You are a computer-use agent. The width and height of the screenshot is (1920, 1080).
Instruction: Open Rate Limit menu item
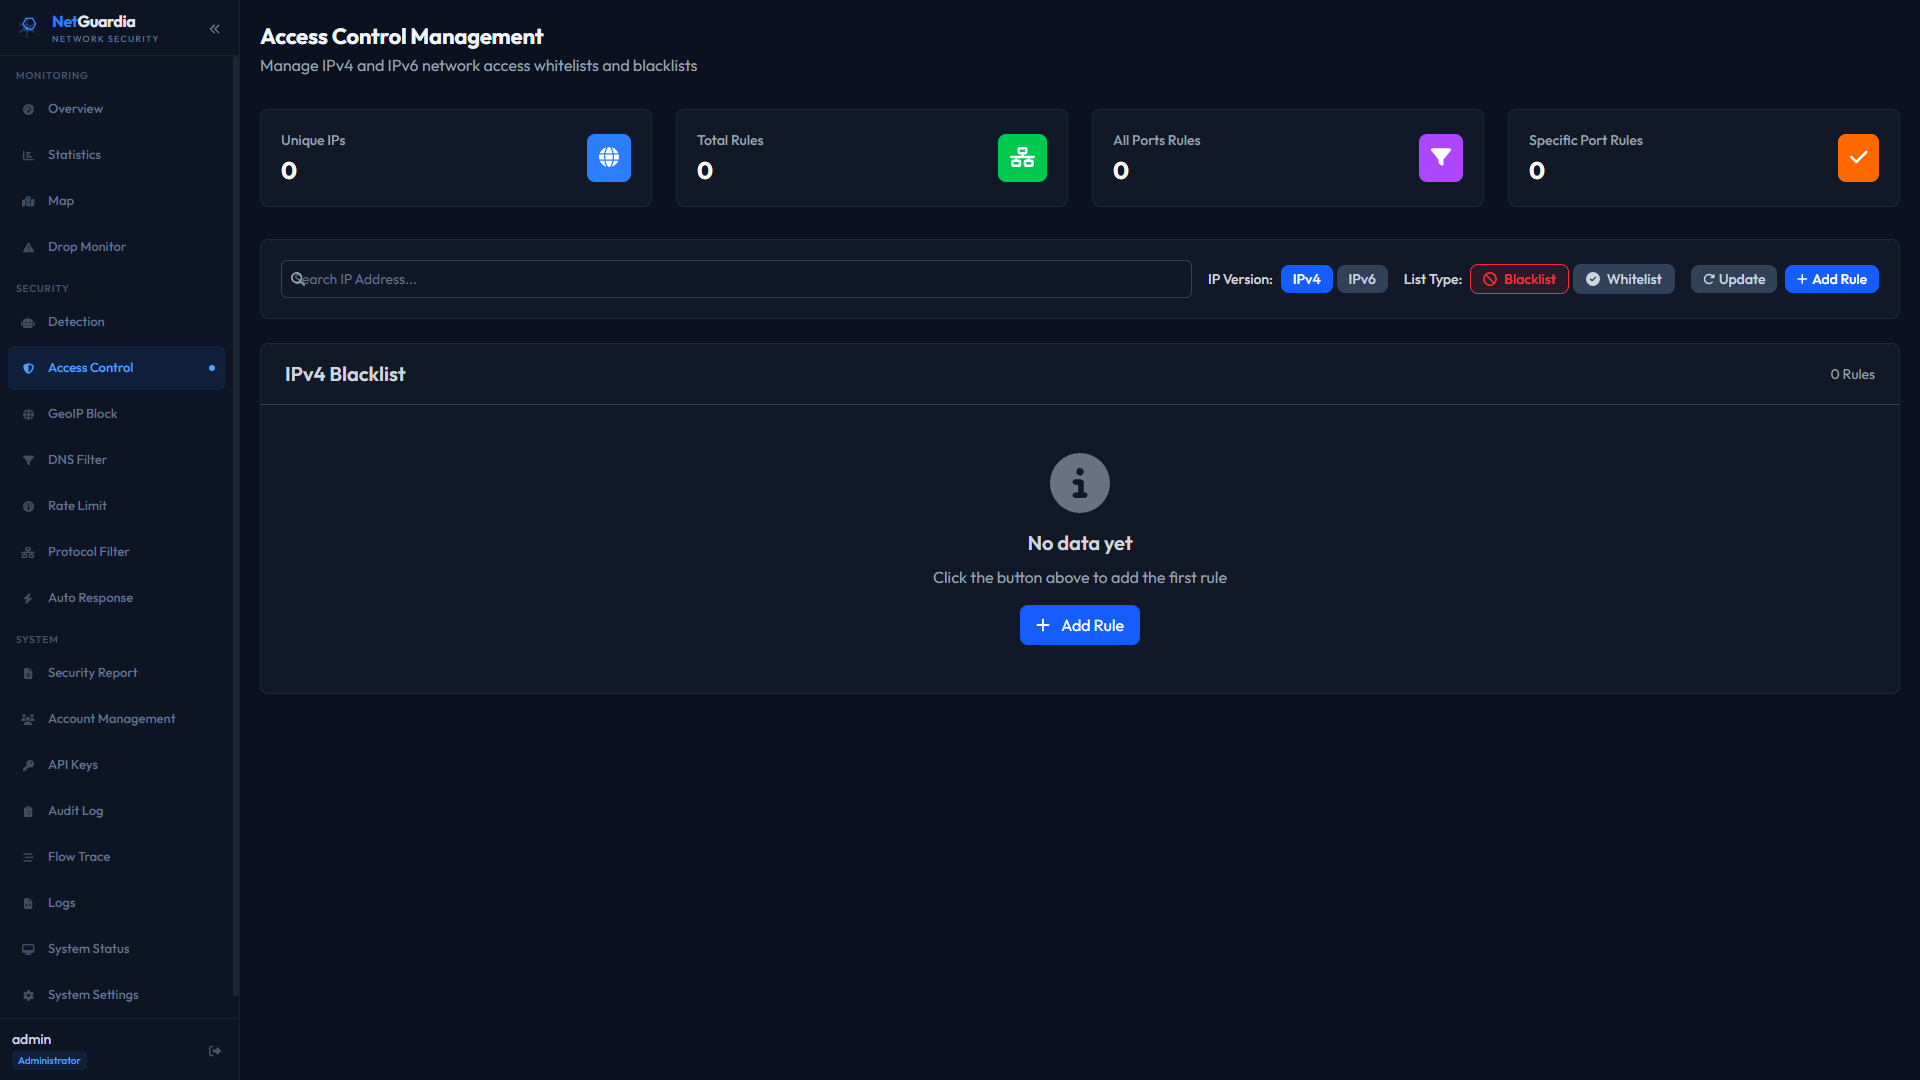click(x=116, y=506)
